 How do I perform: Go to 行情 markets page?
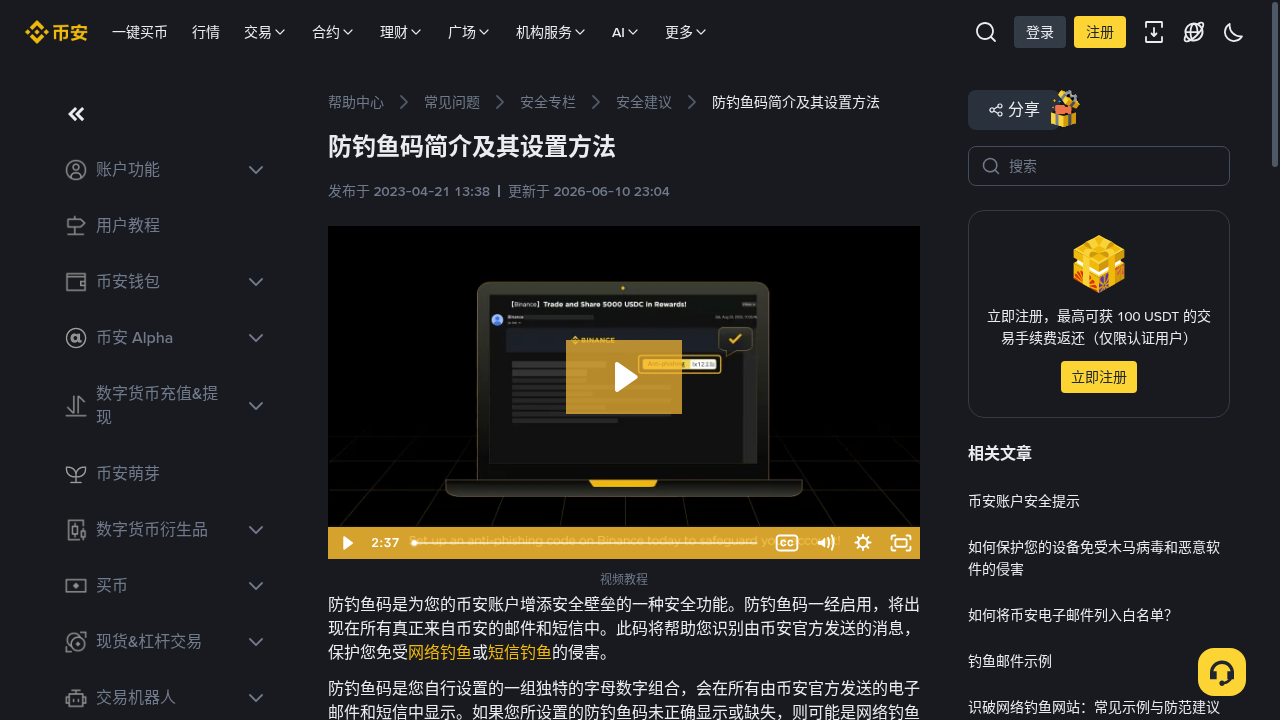click(206, 32)
